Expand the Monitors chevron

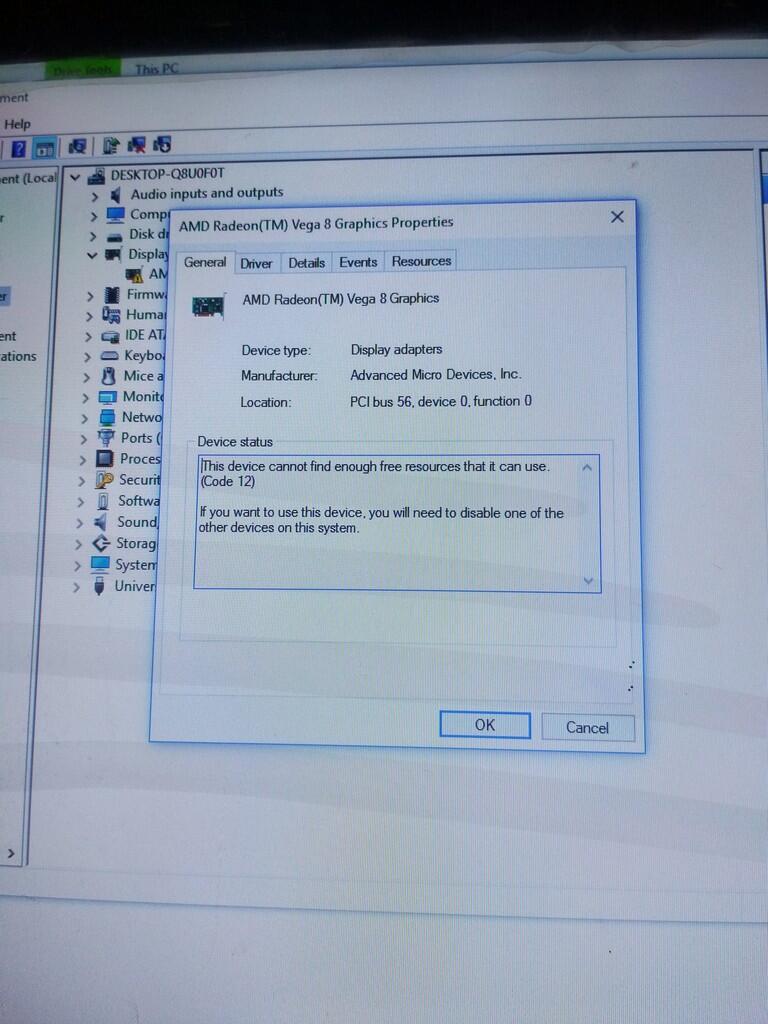pos(86,398)
